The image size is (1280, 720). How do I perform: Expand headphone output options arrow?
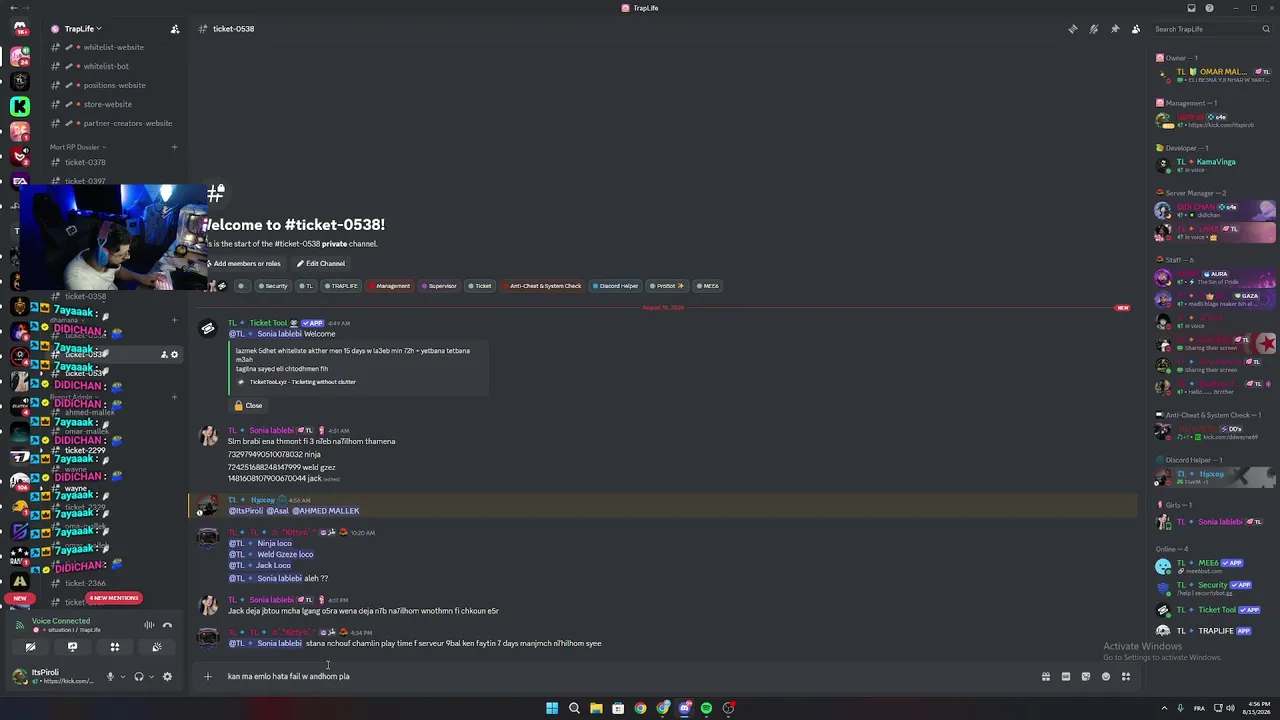click(x=152, y=677)
